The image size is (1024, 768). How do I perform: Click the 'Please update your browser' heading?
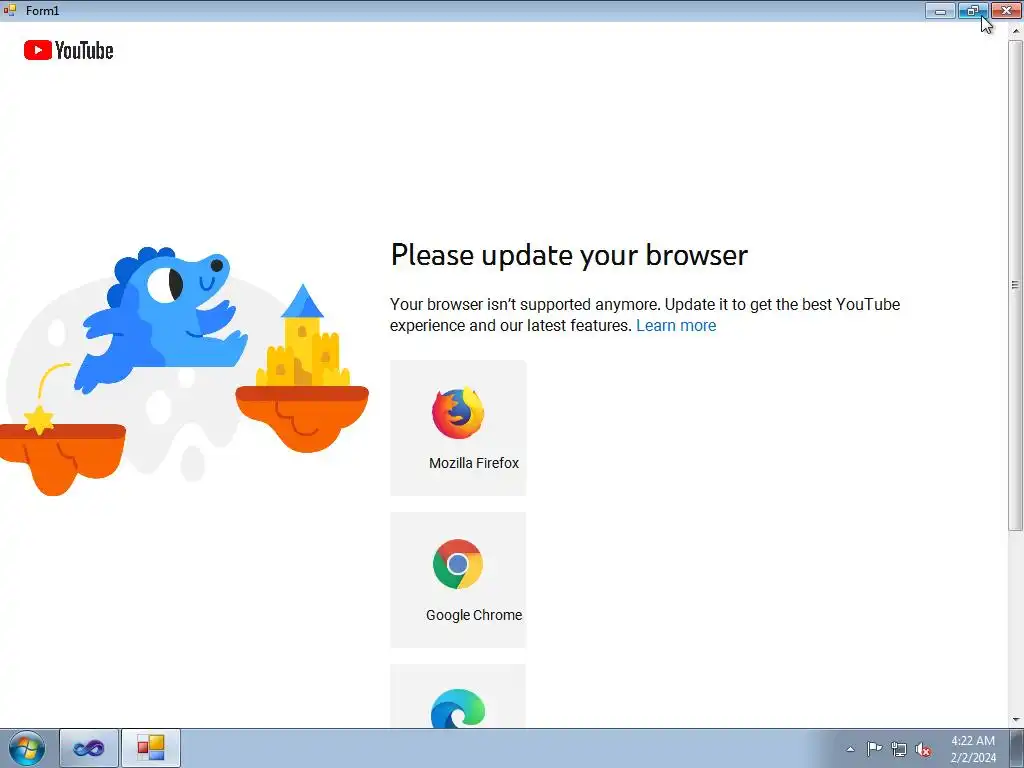click(569, 255)
